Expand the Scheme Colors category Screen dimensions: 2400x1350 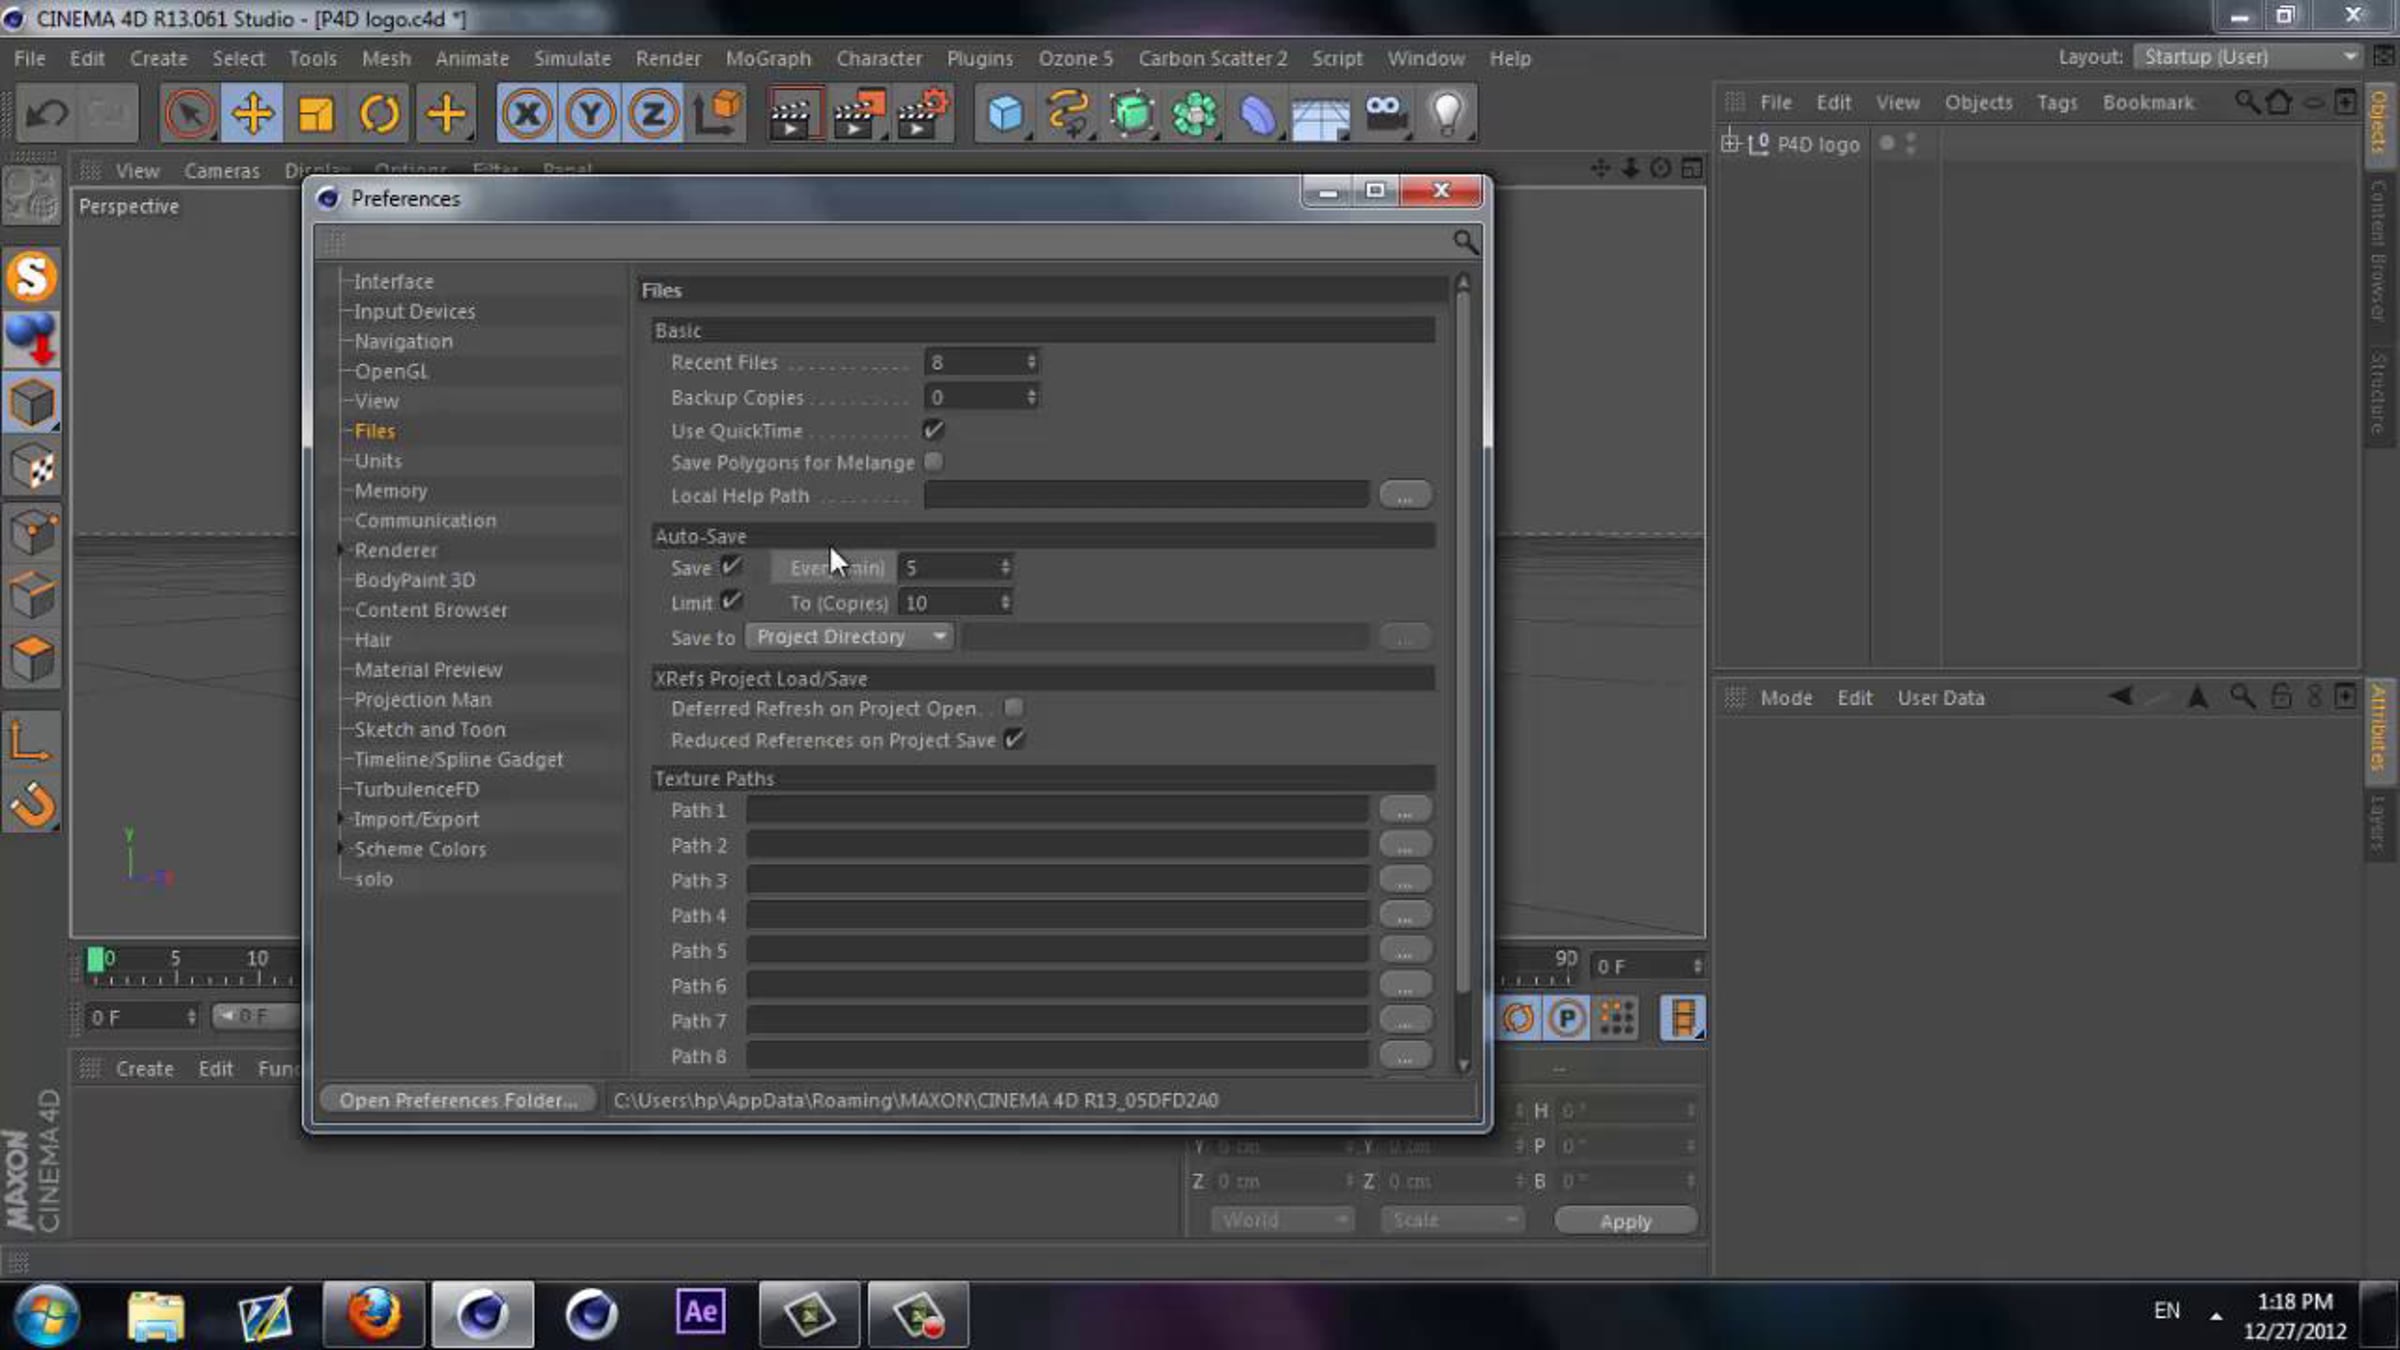point(340,849)
